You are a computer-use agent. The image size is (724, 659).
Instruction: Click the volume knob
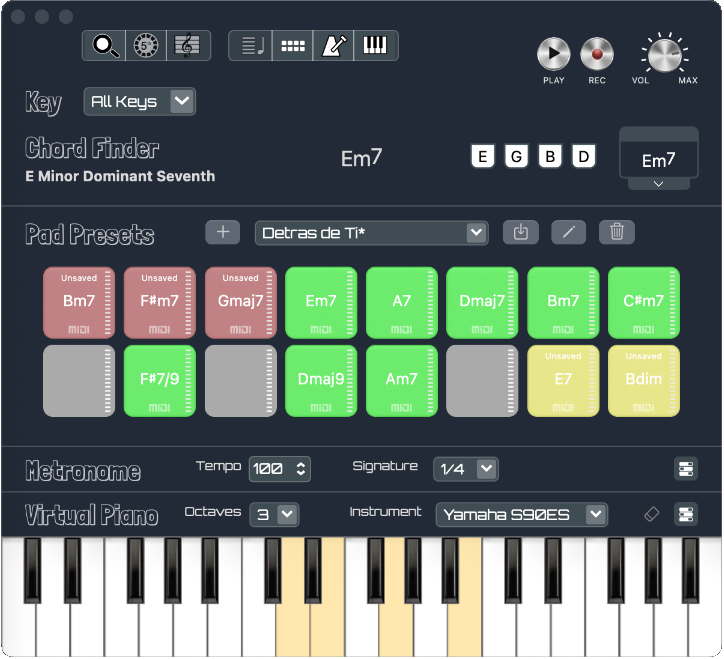coord(662,54)
